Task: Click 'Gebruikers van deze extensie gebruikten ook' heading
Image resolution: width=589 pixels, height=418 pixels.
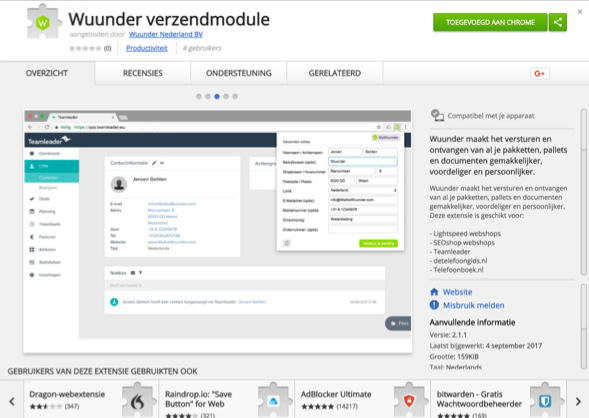Action: coord(102,371)
